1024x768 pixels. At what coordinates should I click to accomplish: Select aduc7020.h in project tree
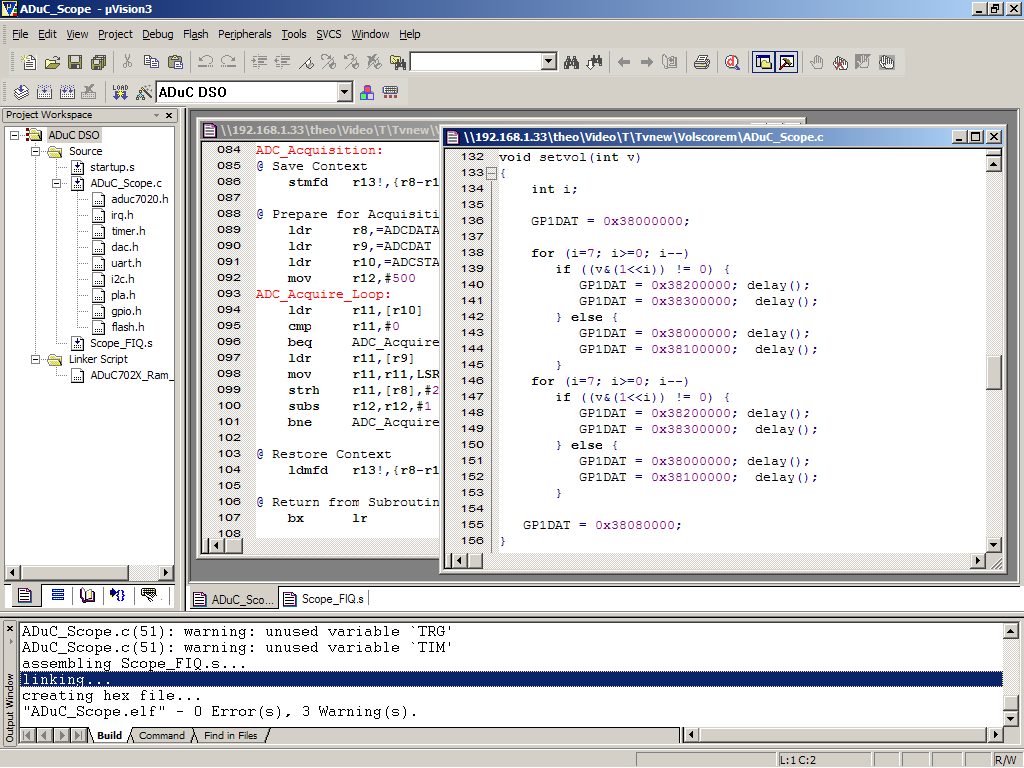click(x=140, y=199)
